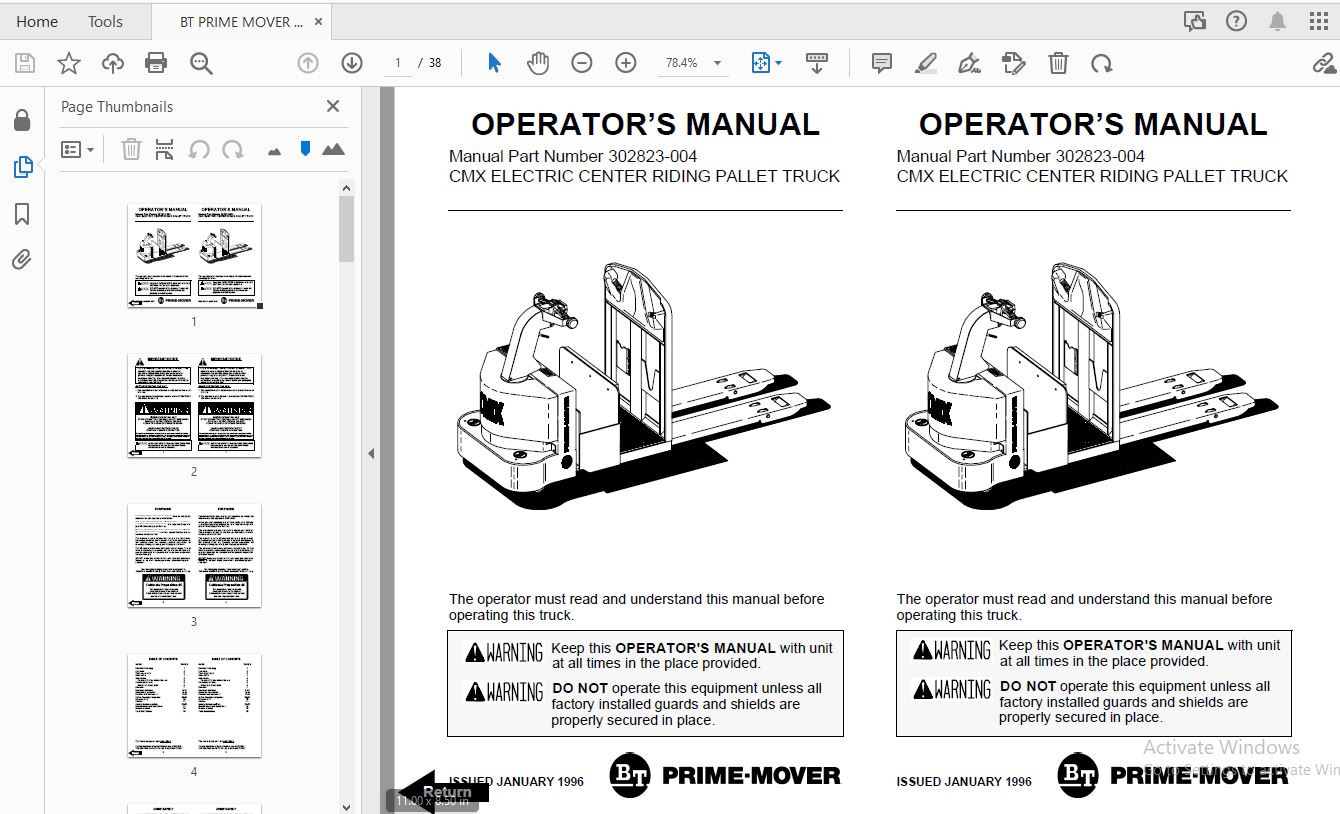Select page 1 thumbnail

(194, 256)
